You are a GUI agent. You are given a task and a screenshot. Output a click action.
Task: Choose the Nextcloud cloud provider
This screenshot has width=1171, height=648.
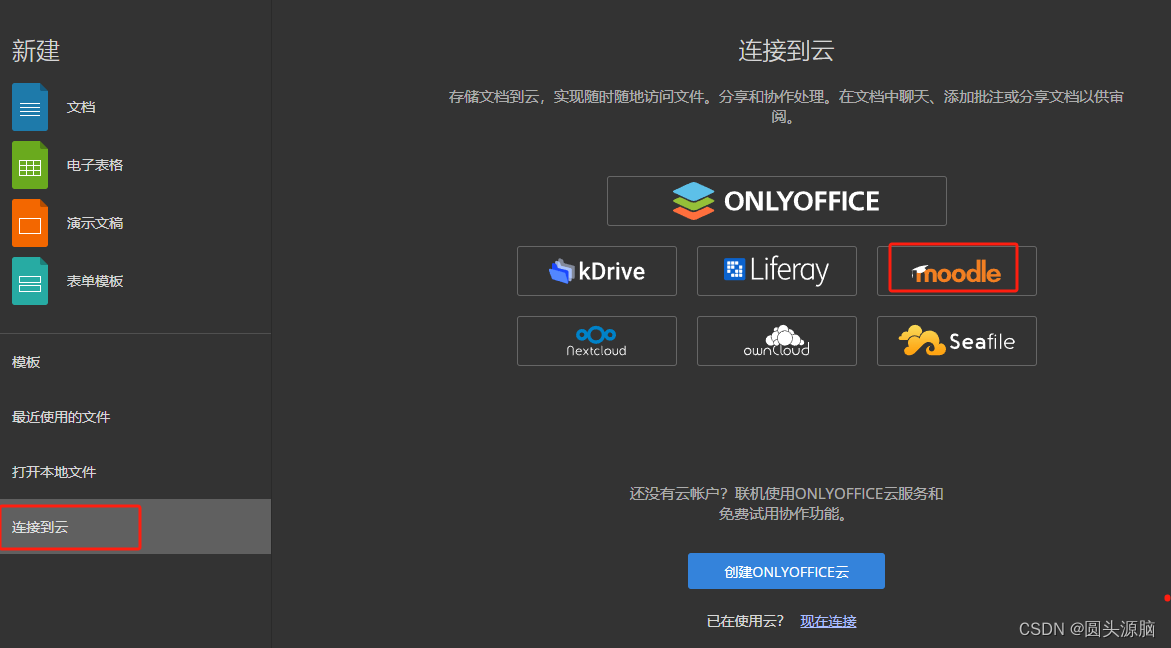(597, 341)
